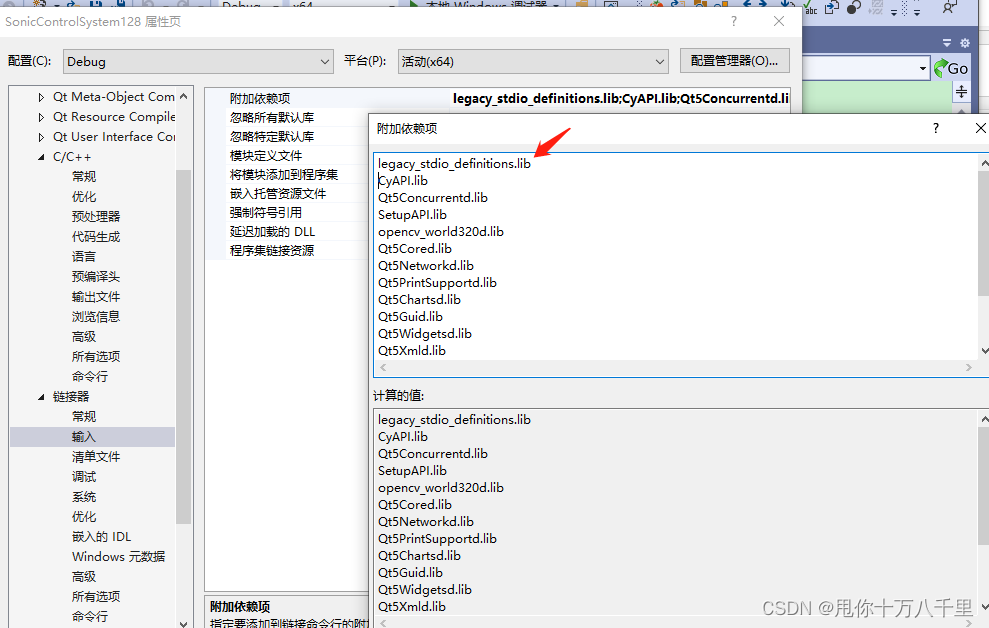Click opencv_world320d.lib in the editable list

click(441, 232)
